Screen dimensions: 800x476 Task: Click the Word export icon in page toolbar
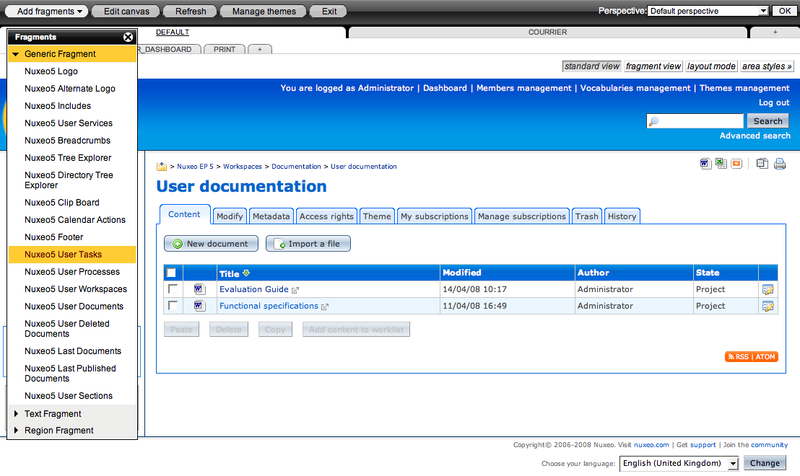click(x=706, y=164)
